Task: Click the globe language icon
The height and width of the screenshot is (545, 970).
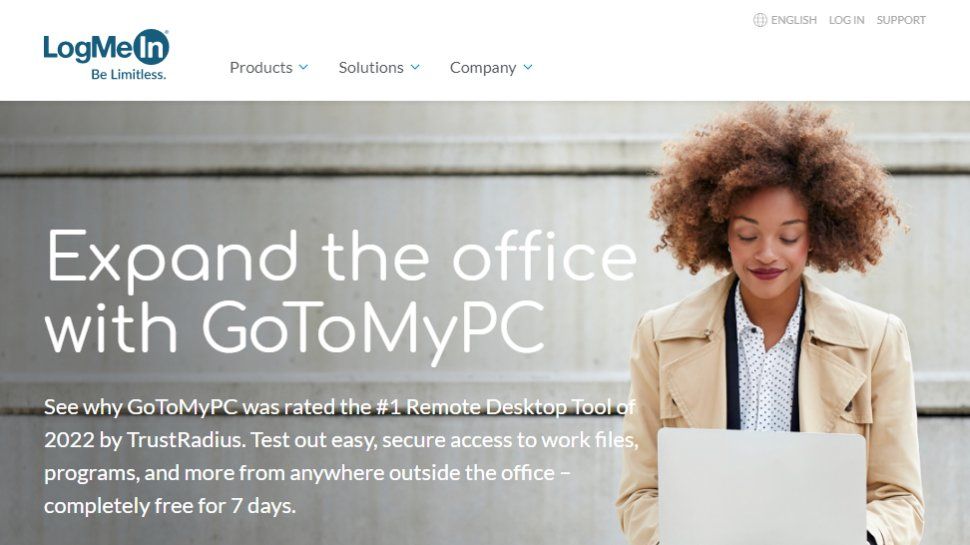Action: click(x=760, y=20)
